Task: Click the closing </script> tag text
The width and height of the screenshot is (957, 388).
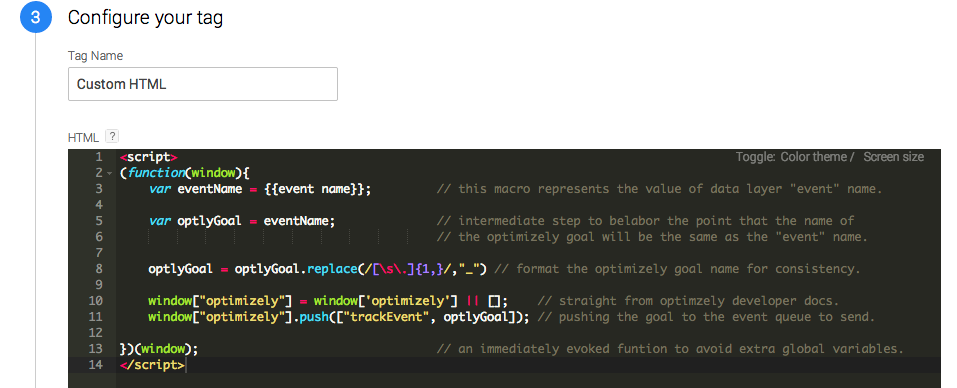Action: [153, 365]
